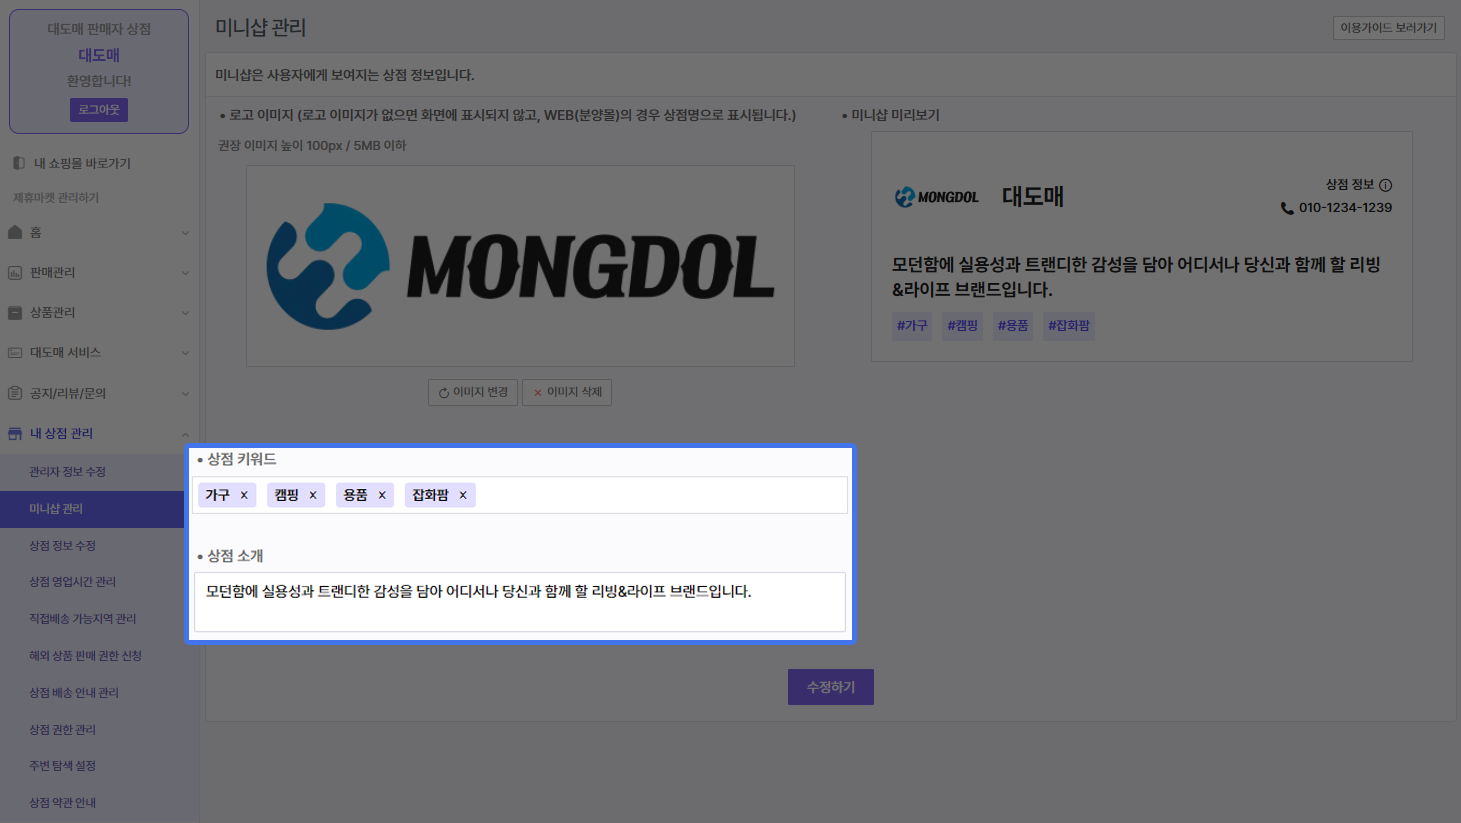Remove the 잡화팜 keyword tag
1461x823 pixels.
[x=463, y=495]
